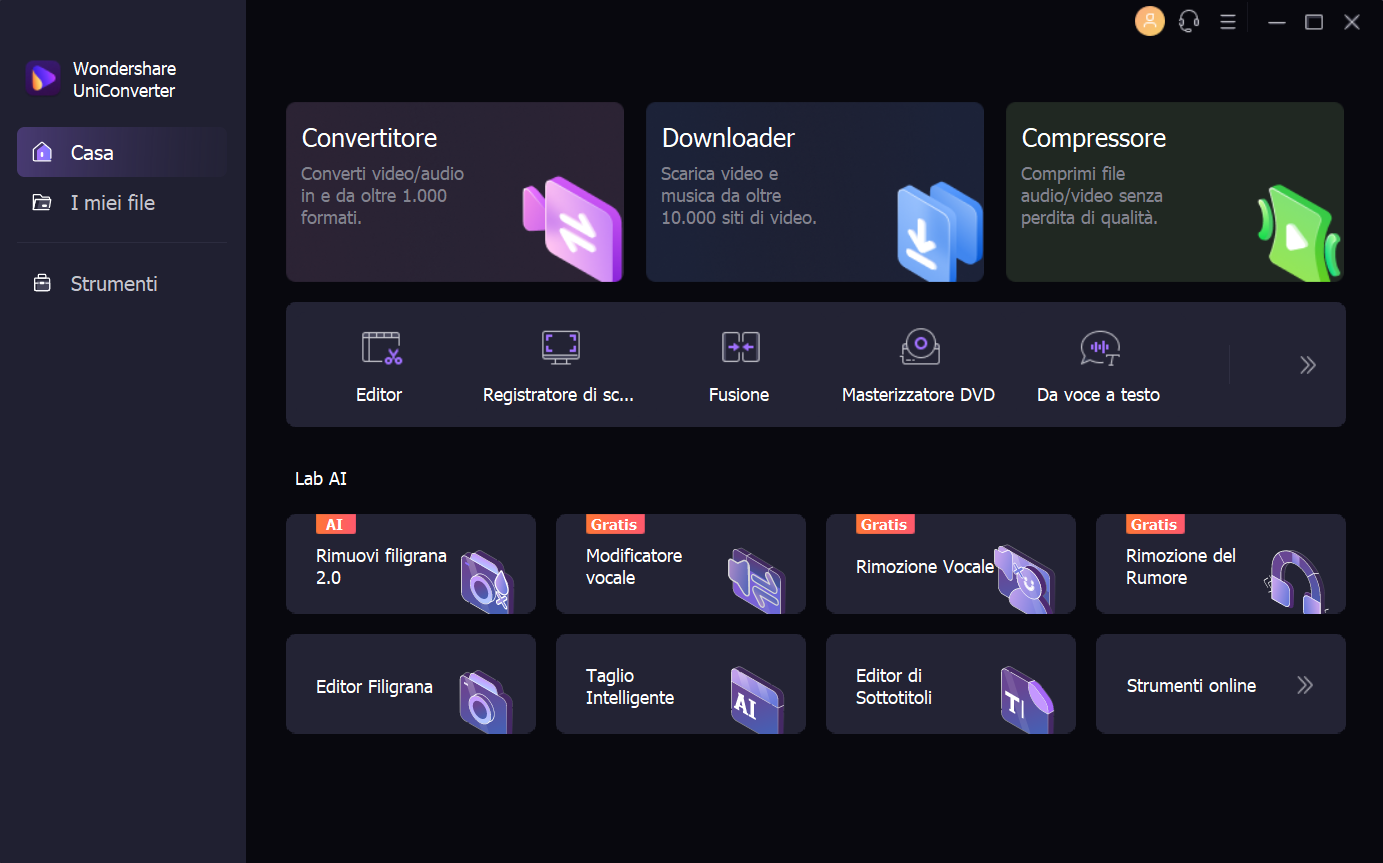The width and height of the screenshot is (1383, 863).
Task: Open Editor Filigrana card
Action: (411, 684)
